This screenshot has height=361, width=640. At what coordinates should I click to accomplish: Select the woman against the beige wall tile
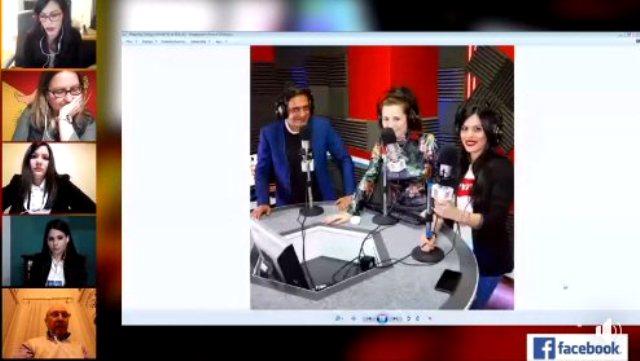click(x=49, y=178)
